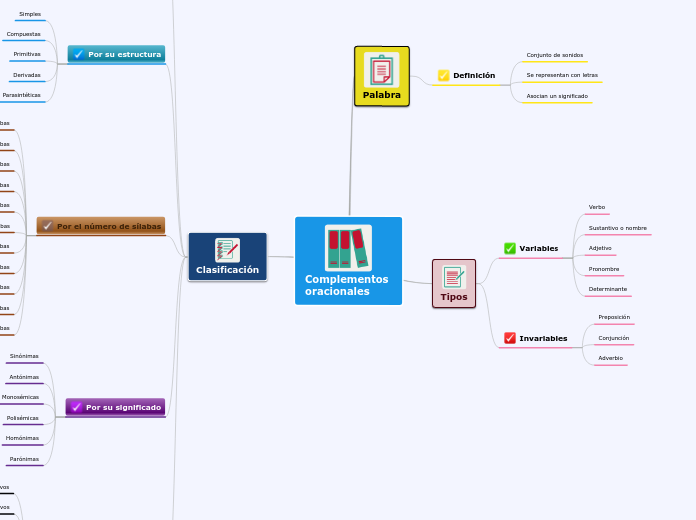
Task: Click the checklist icon in the Clasificación node
Action: coord(227,250)
